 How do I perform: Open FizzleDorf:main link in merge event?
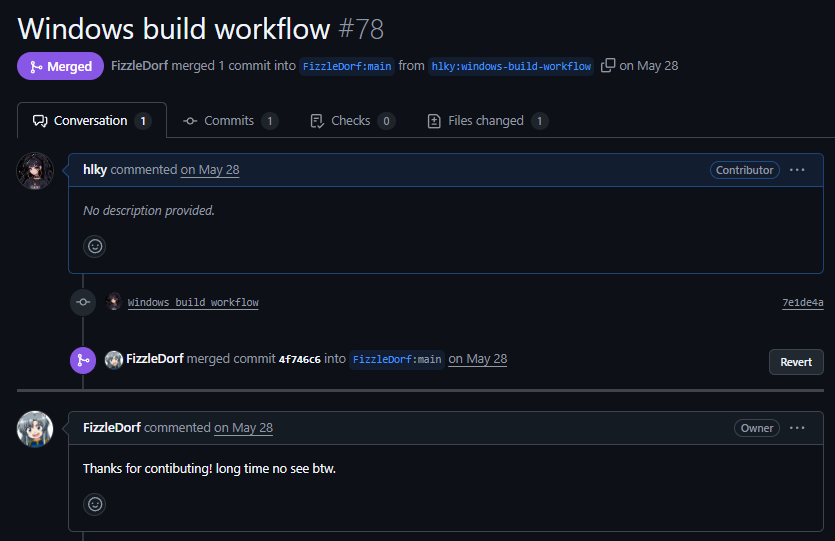coord(397,359)
